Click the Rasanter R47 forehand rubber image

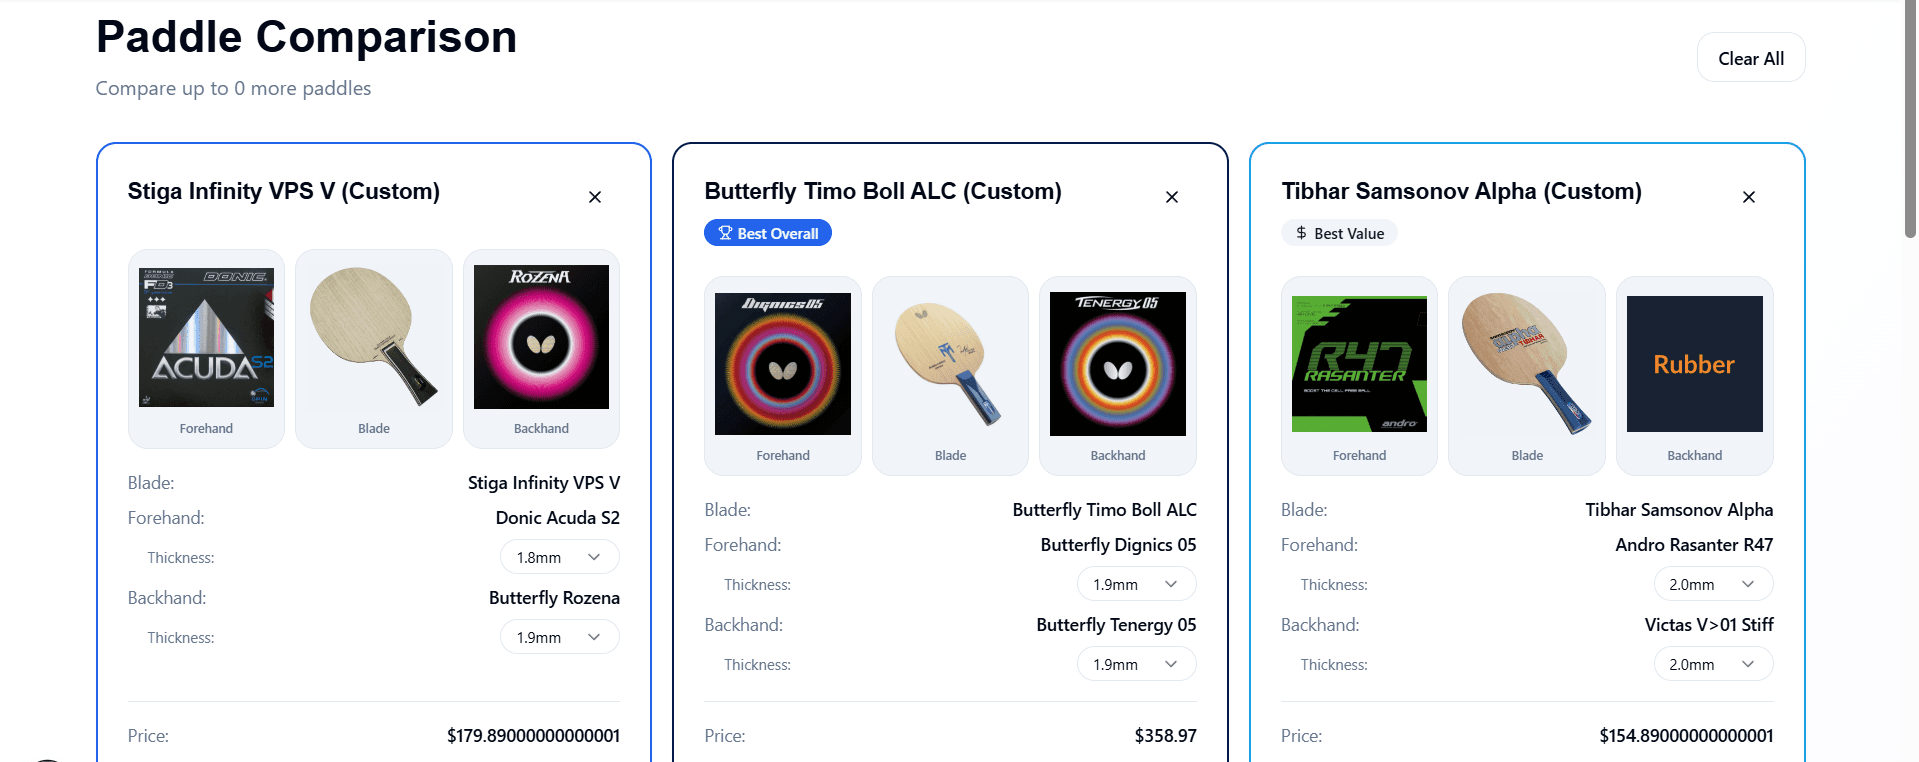1359,364
